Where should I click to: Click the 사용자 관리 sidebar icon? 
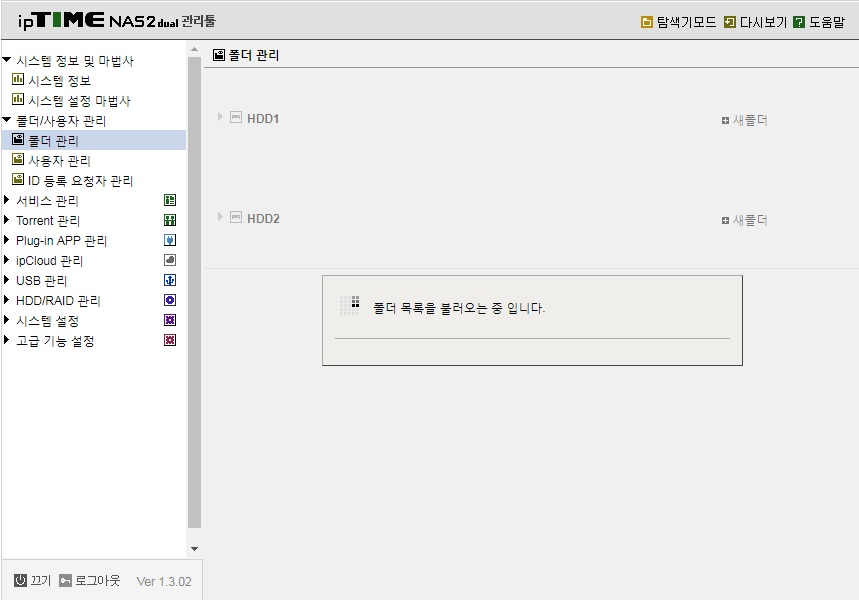[18, 159]
